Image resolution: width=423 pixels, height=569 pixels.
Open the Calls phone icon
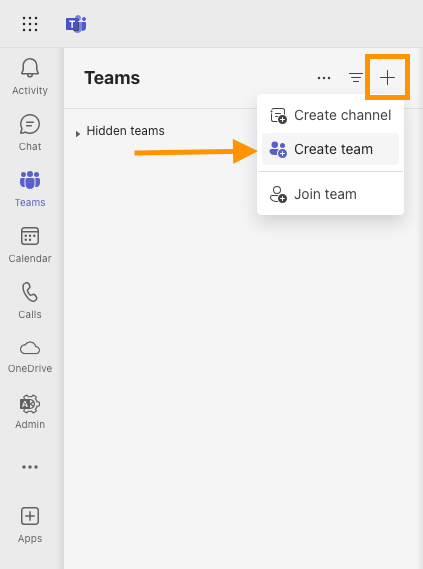click(30, 292)
